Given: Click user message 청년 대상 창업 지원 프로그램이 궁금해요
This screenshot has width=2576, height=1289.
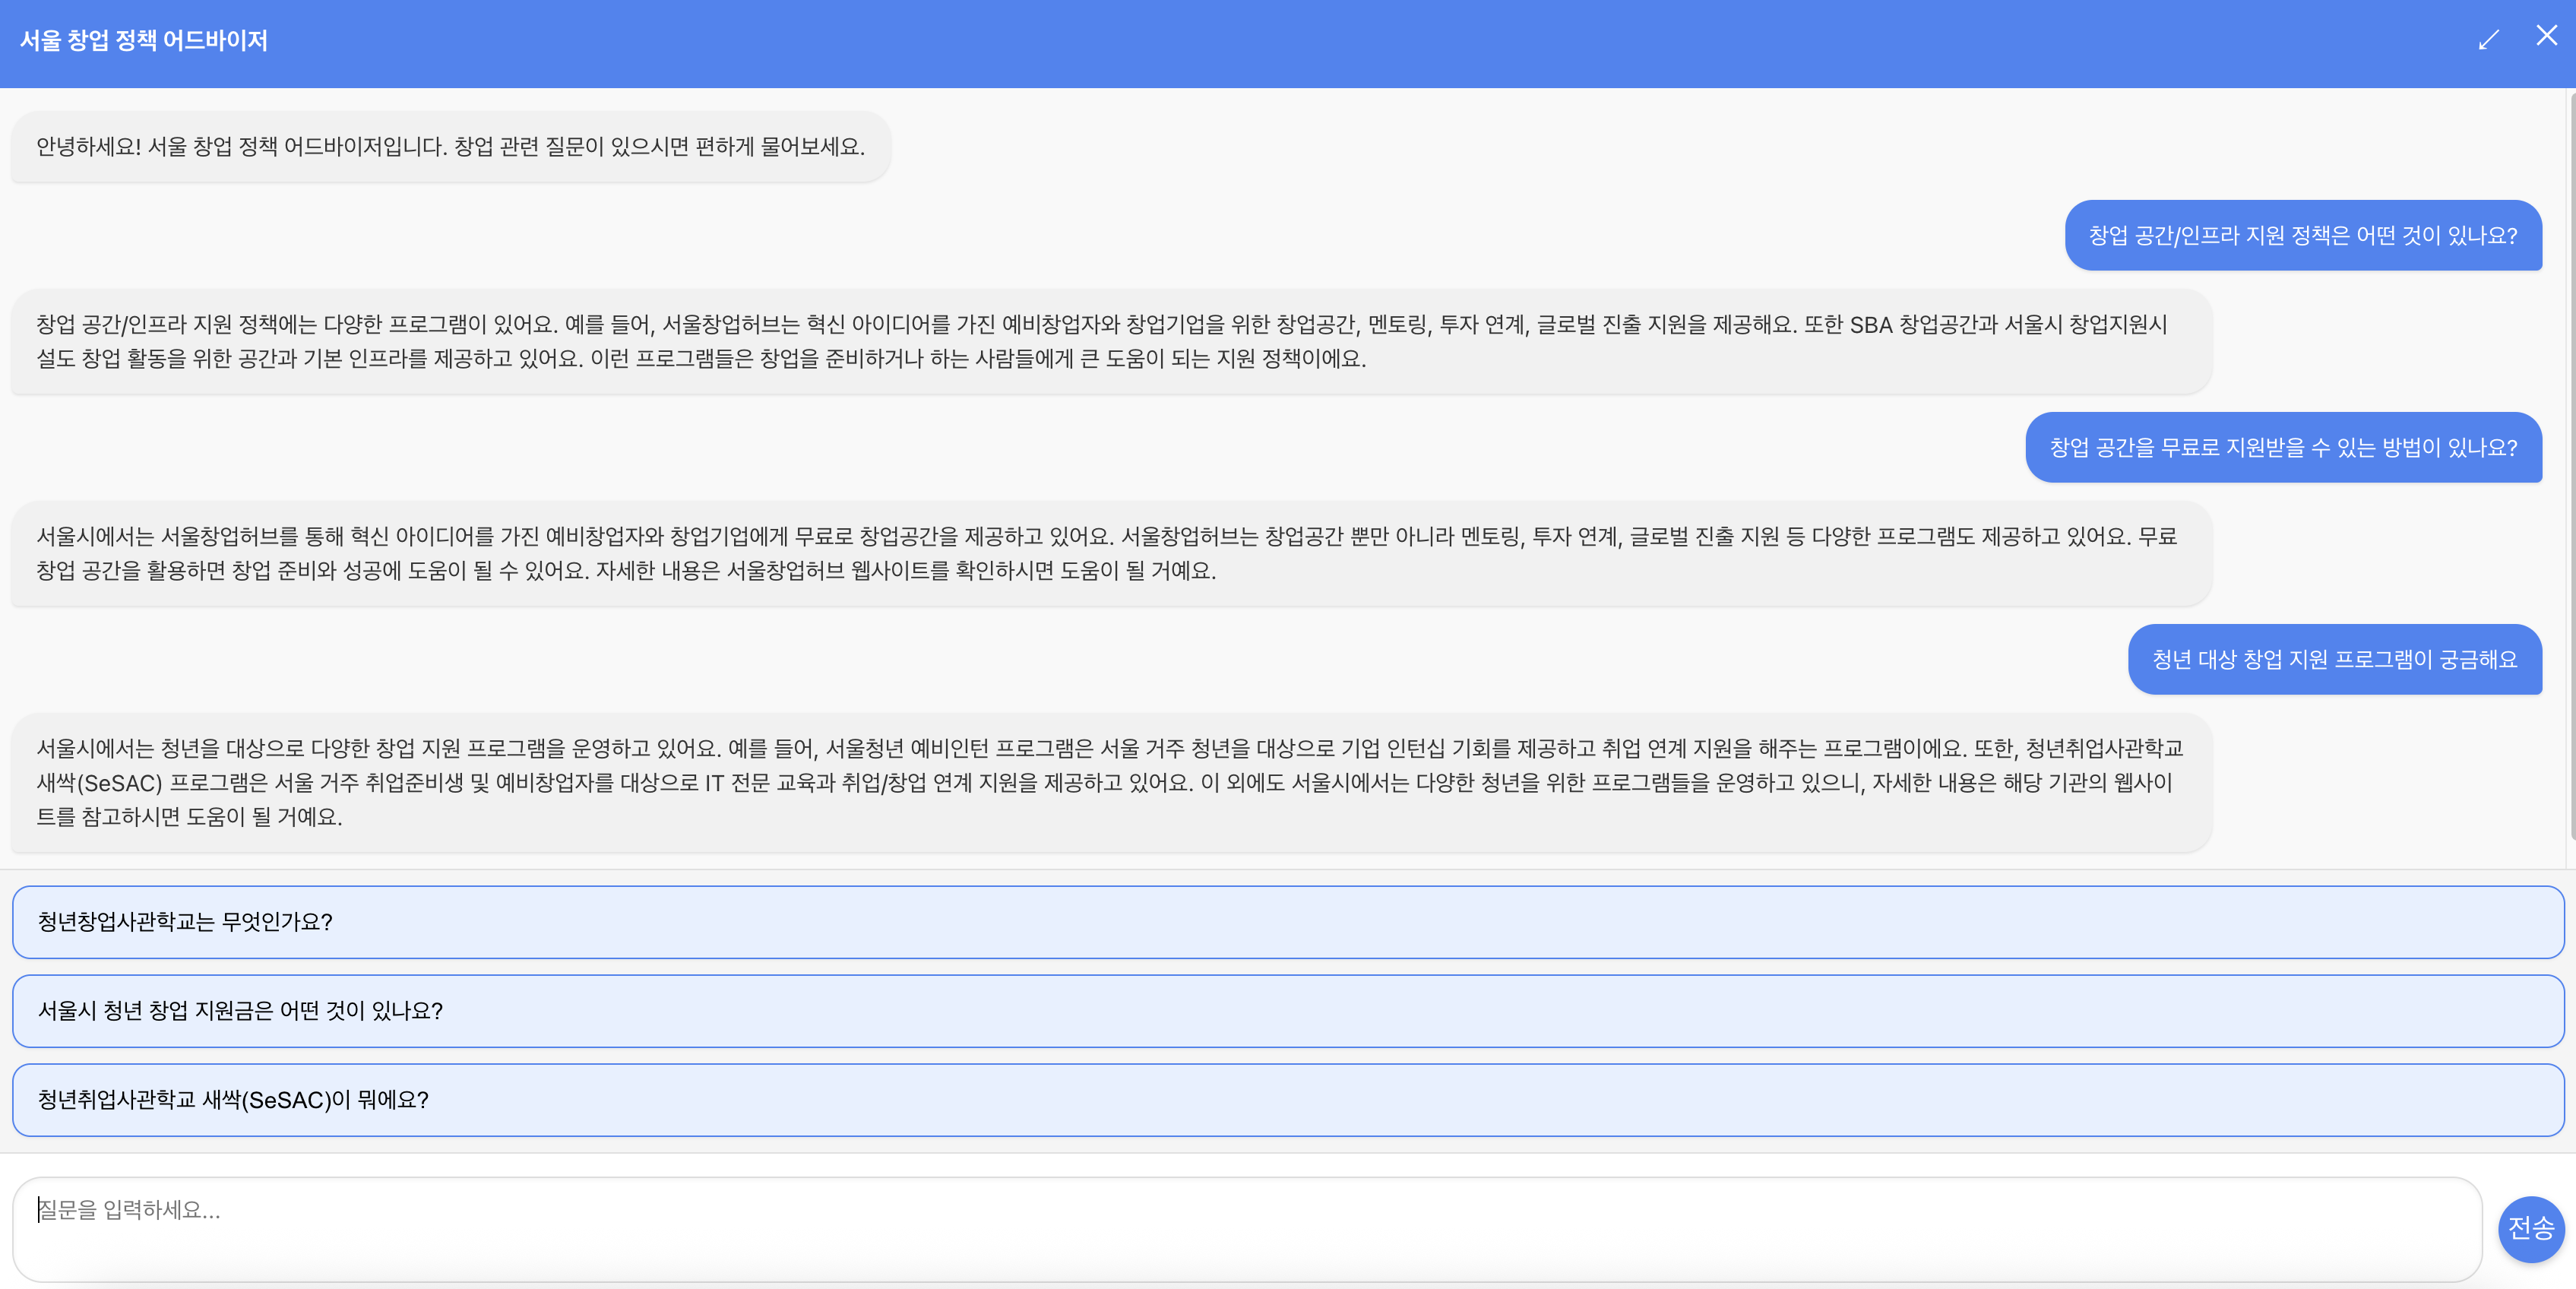Looking at the screenshot, I should 2334,659.
